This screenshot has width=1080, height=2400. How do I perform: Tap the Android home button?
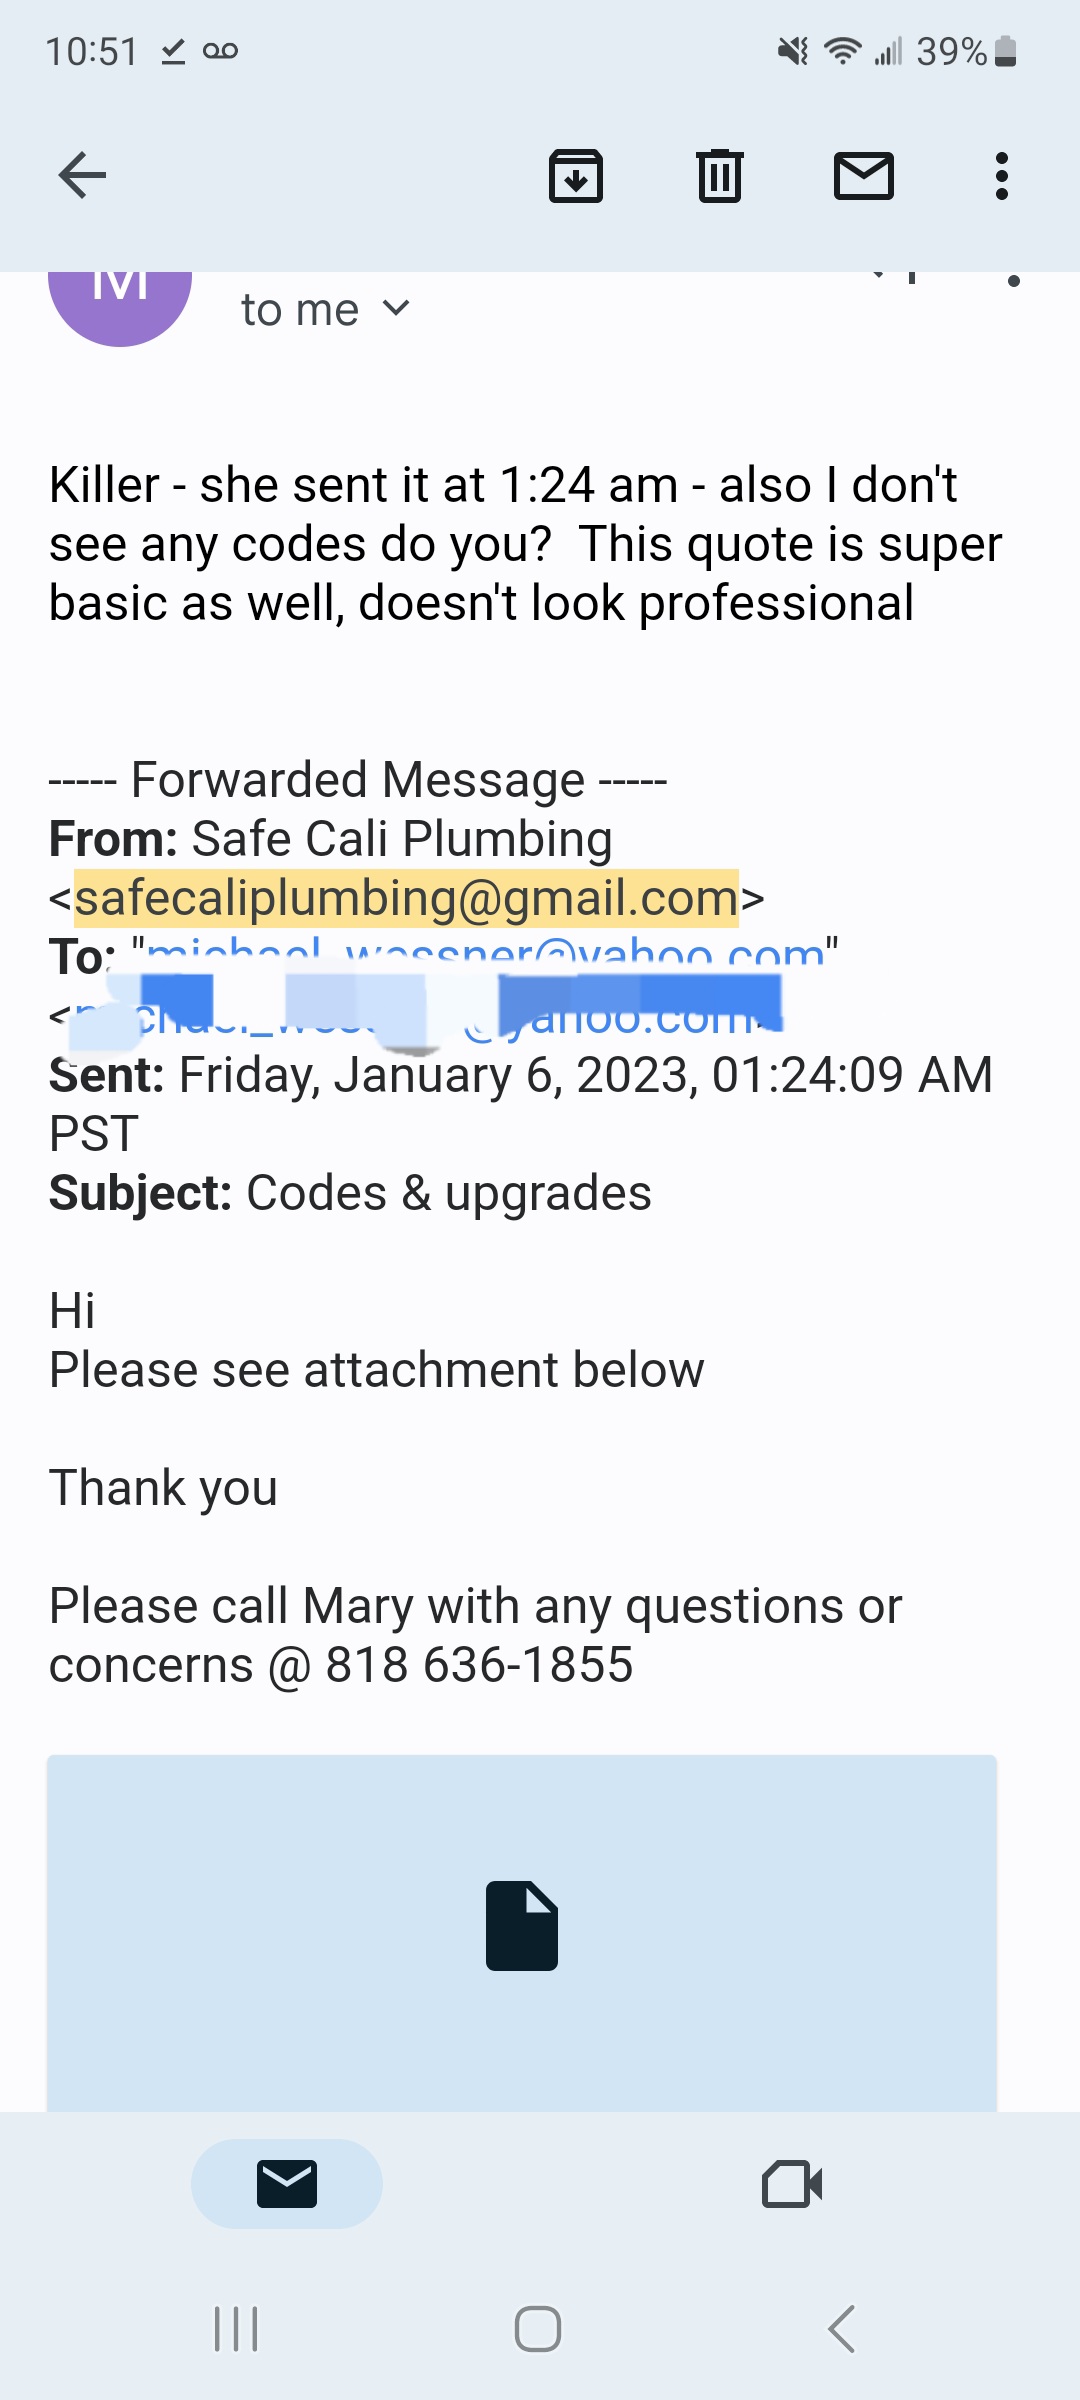click(x=538, y=2329)
